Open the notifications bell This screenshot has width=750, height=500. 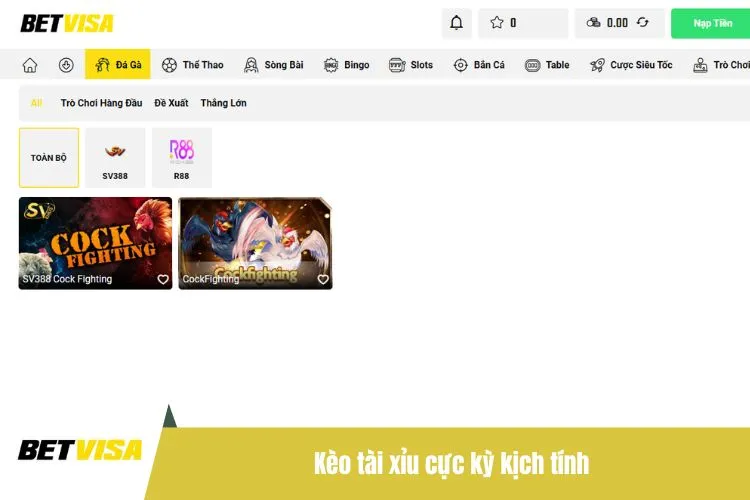click(x=457, y=23)
